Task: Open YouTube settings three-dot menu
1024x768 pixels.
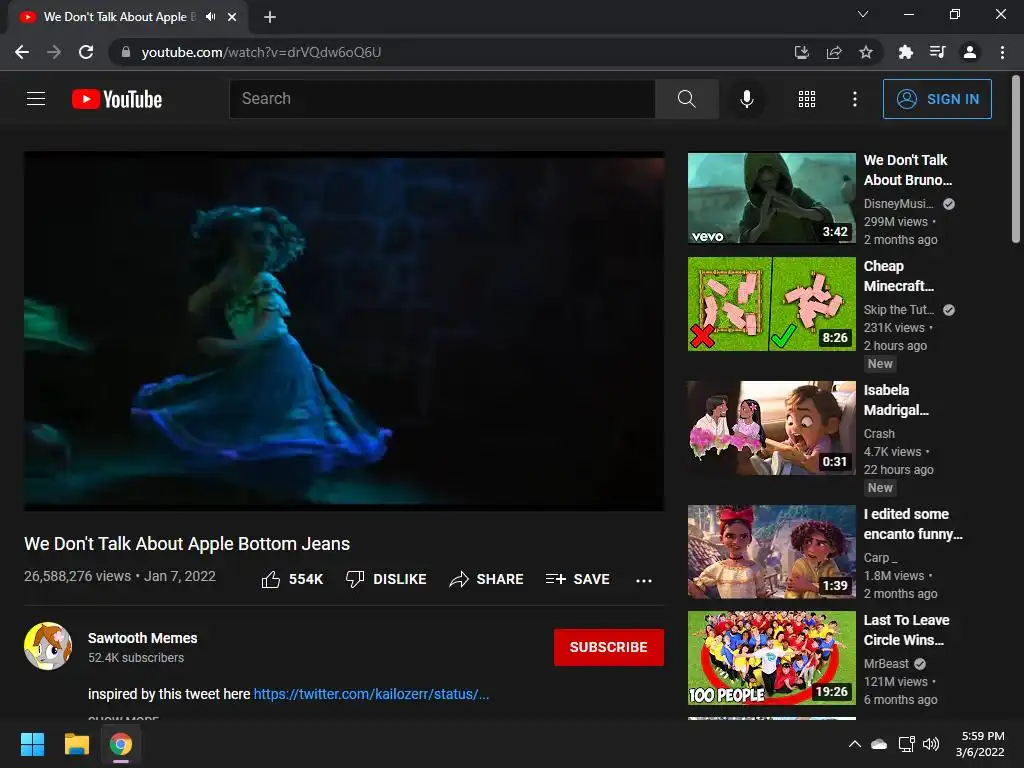Action: click(x=854, y=99)
